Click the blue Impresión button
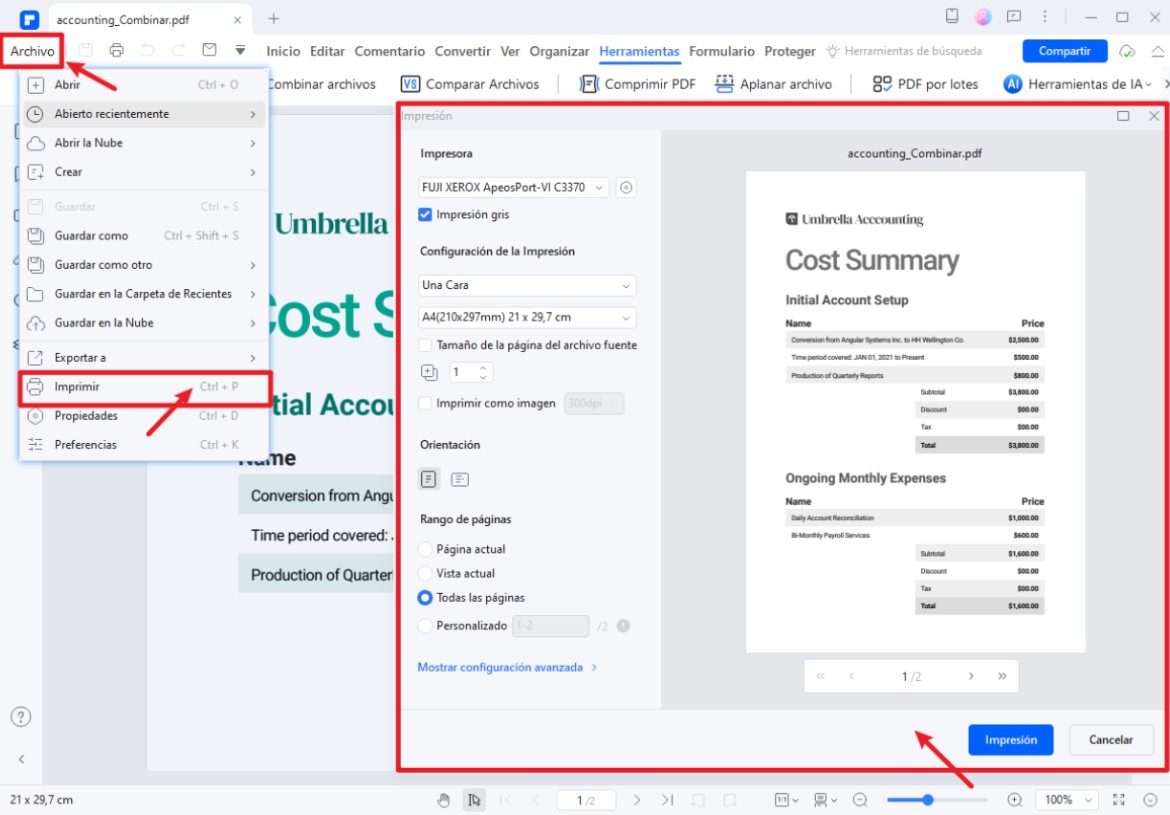Viewport: 1170px width, 815px height. (x=1011, y=740)
